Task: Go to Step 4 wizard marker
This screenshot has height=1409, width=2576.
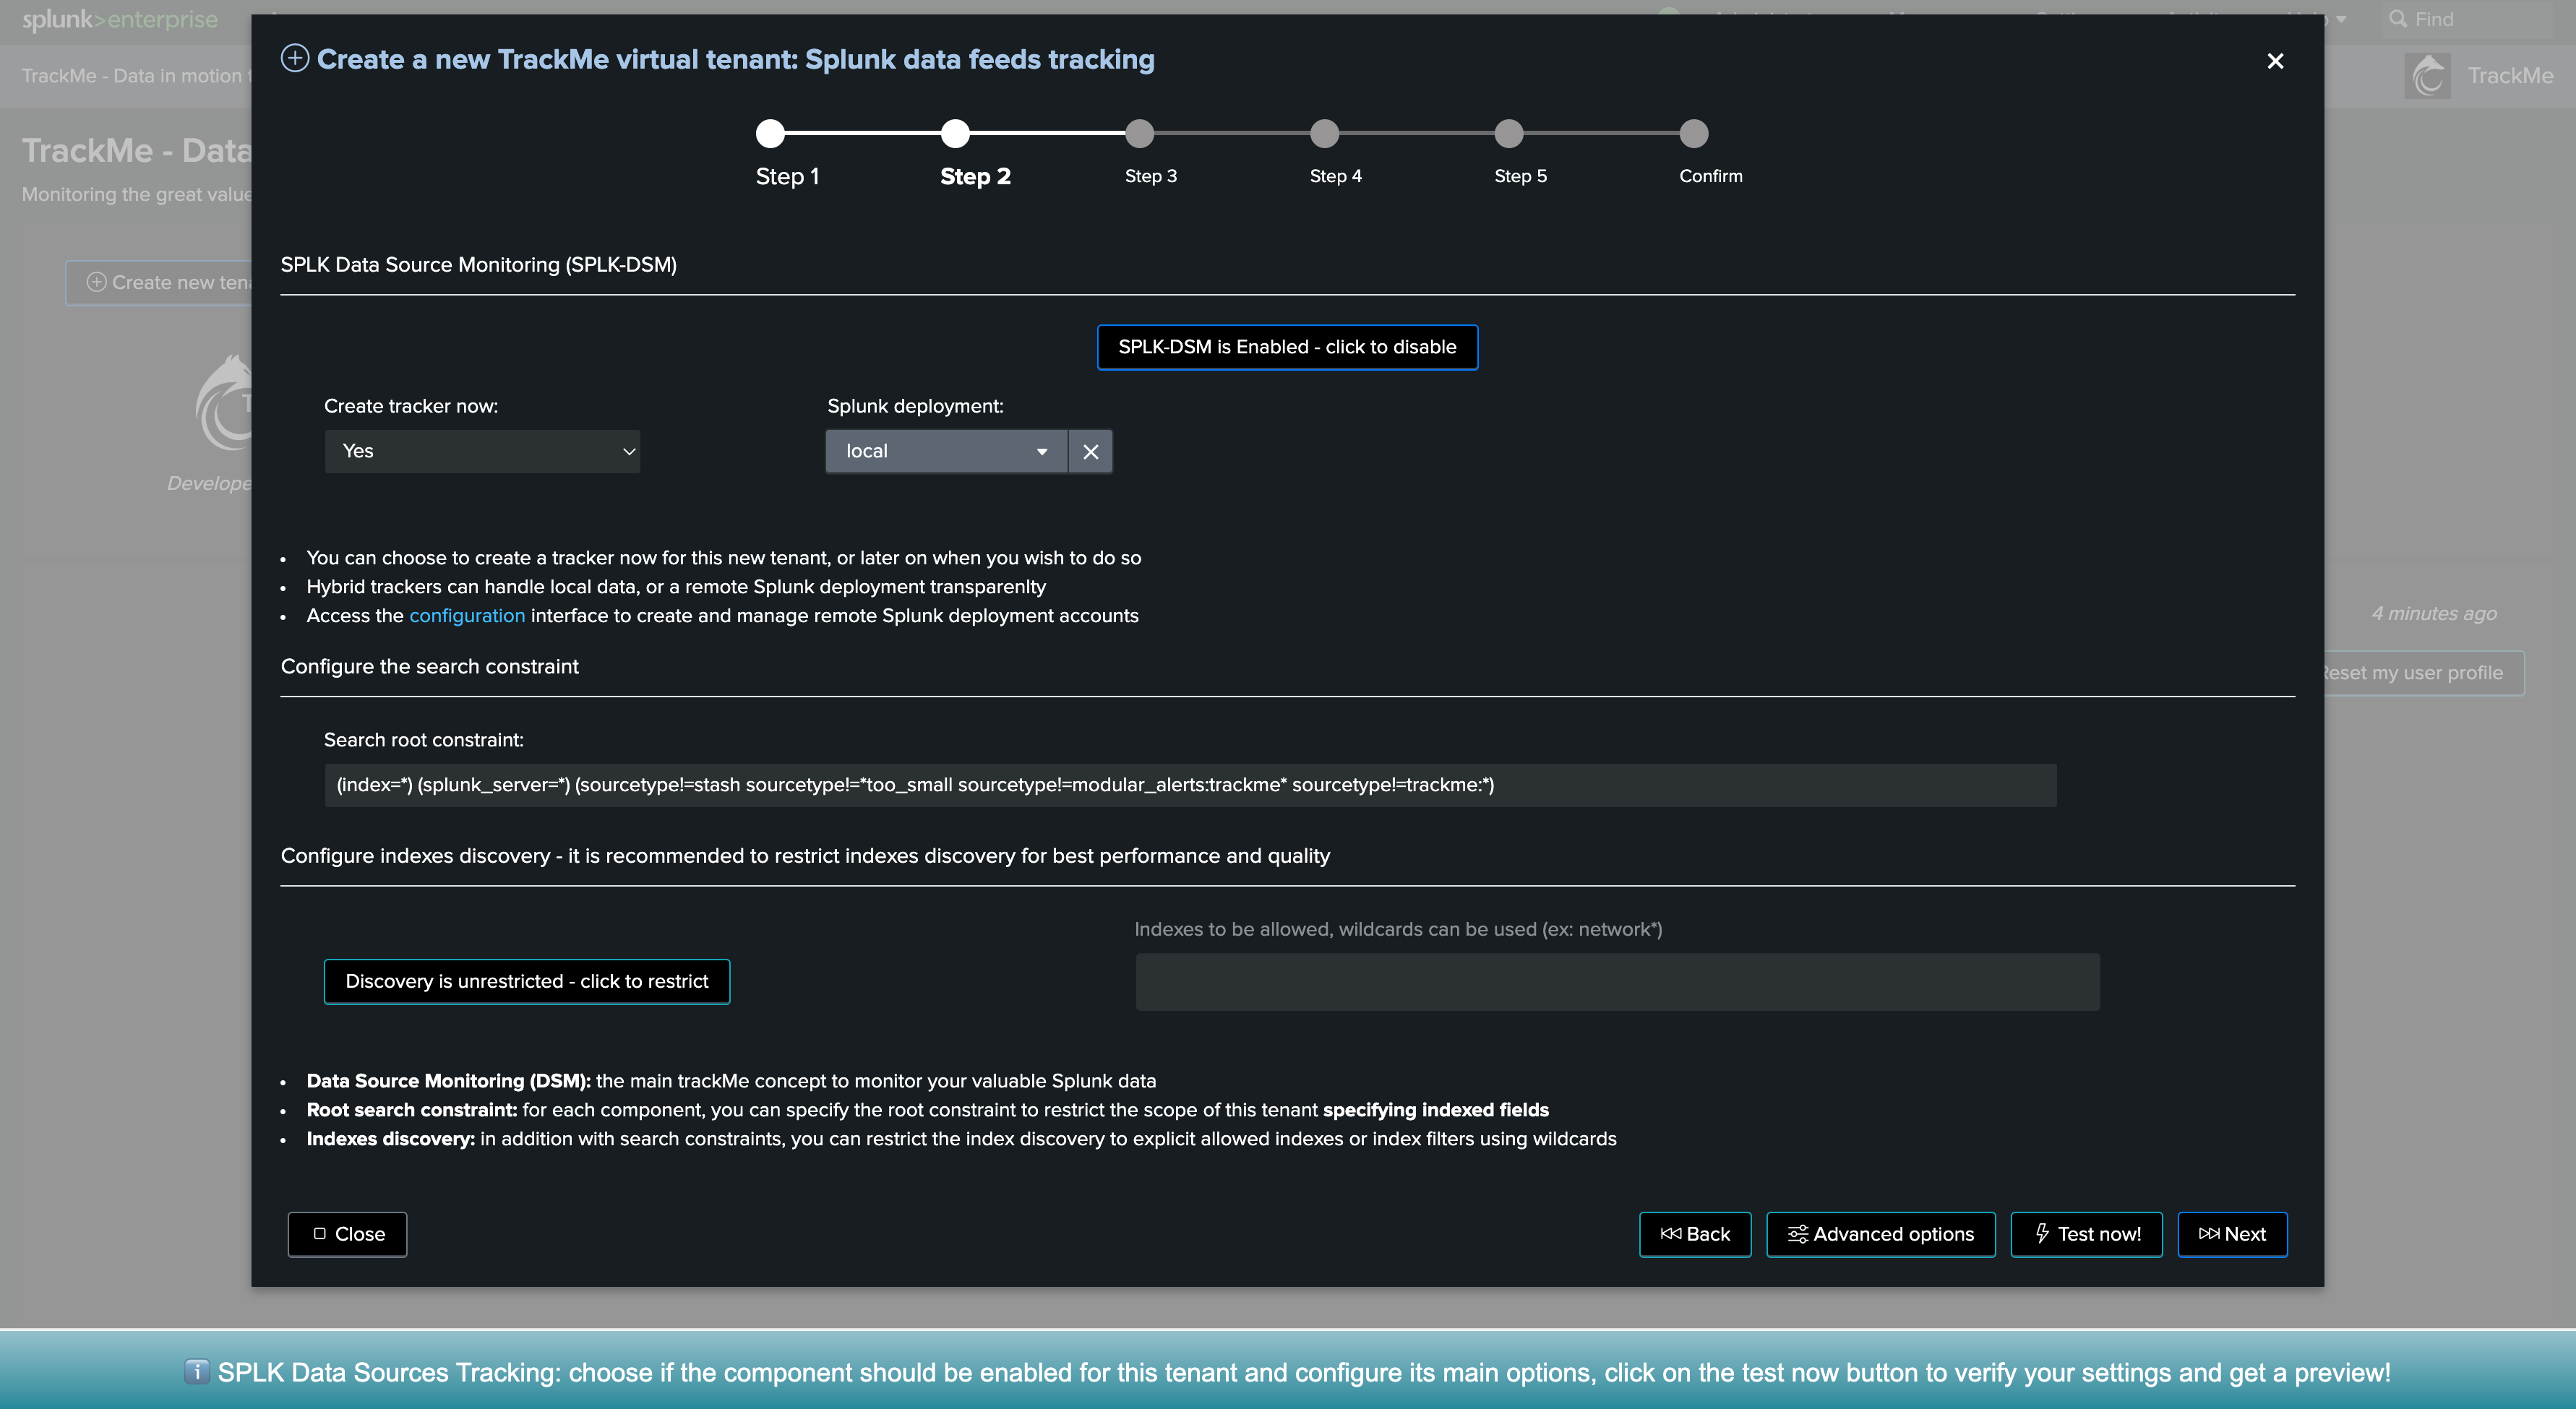Action: tap(1324, 133)
